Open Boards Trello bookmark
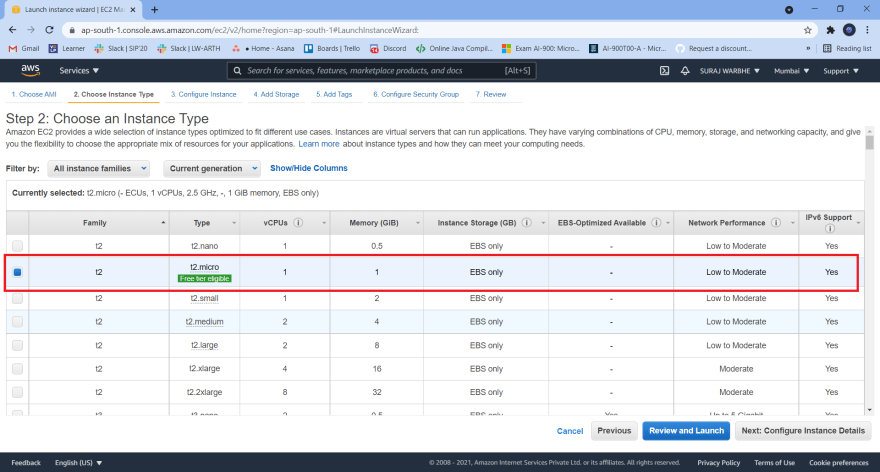 pyautogui.click(x=332, y=49)
